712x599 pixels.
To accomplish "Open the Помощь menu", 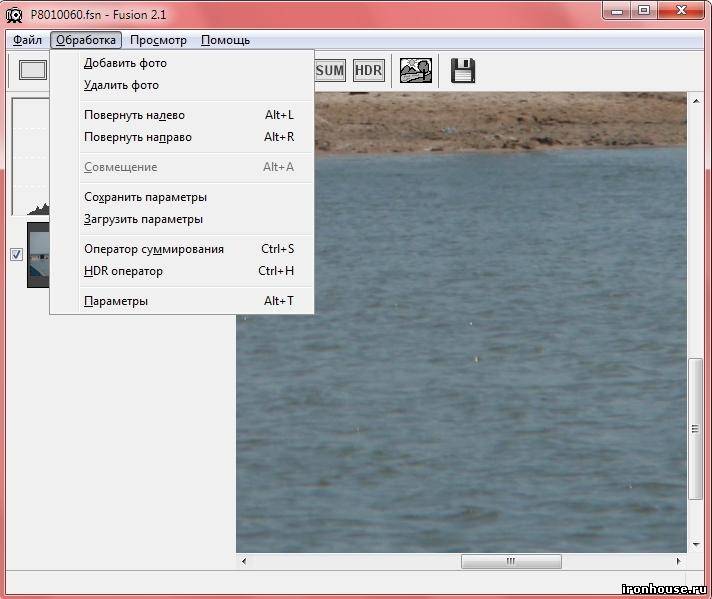I will click(225, 40).
